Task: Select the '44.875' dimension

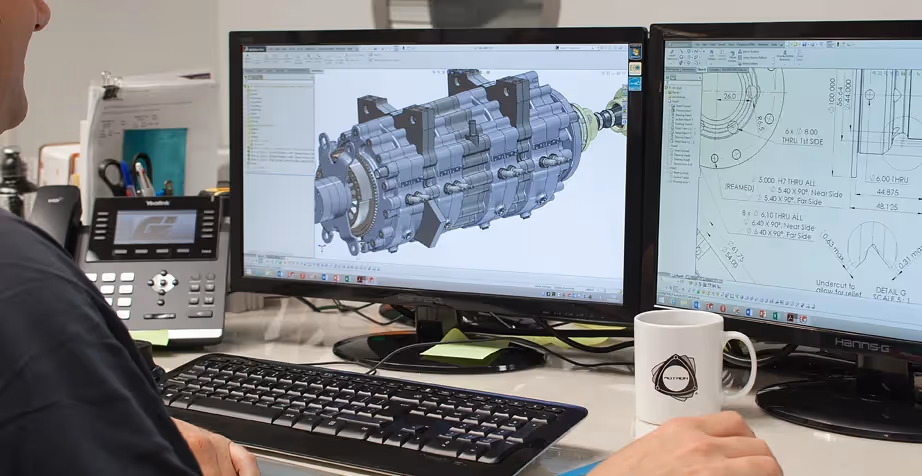Action: [886, 192]
